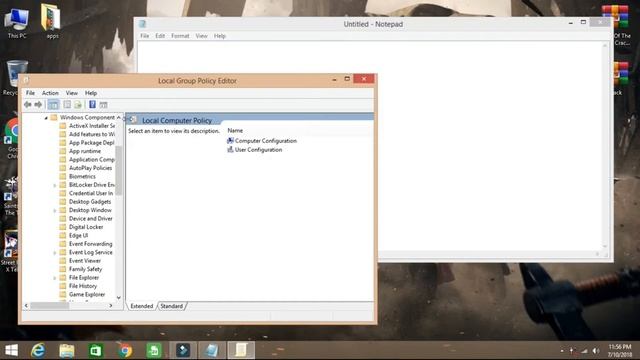Click the green spreadsheet app taskbar icon
This screenshot has width=640, height=360.
[x=154, y=350]
